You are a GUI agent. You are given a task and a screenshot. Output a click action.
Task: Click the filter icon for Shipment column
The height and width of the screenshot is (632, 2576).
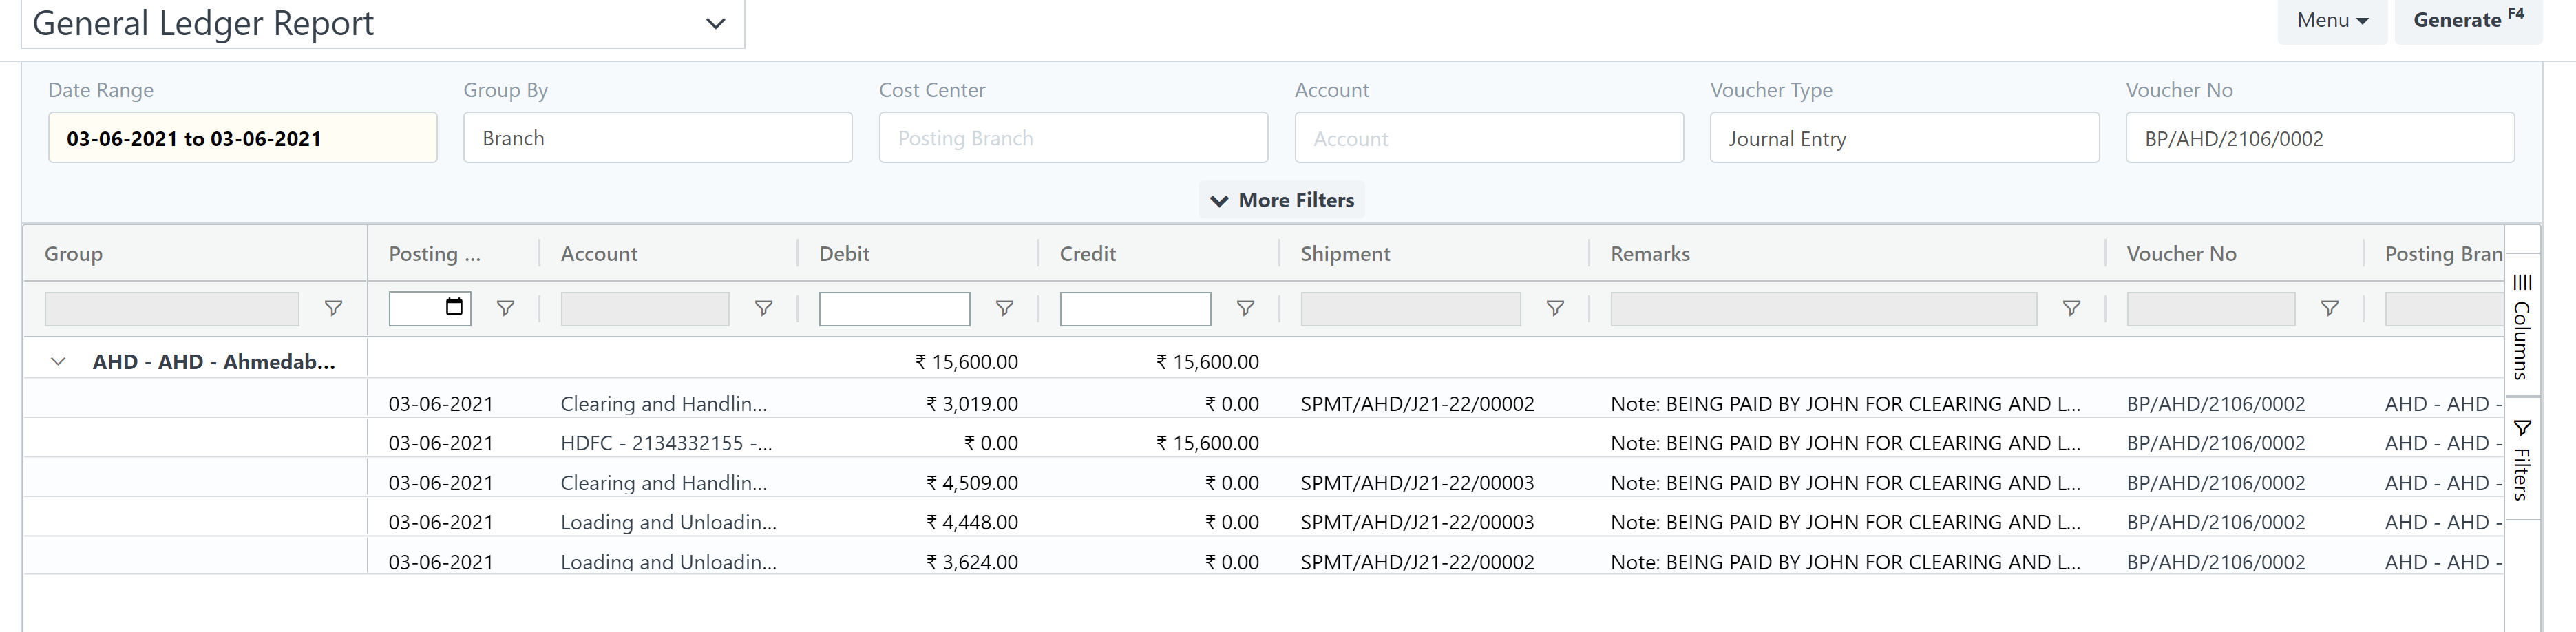(1555, 309)
